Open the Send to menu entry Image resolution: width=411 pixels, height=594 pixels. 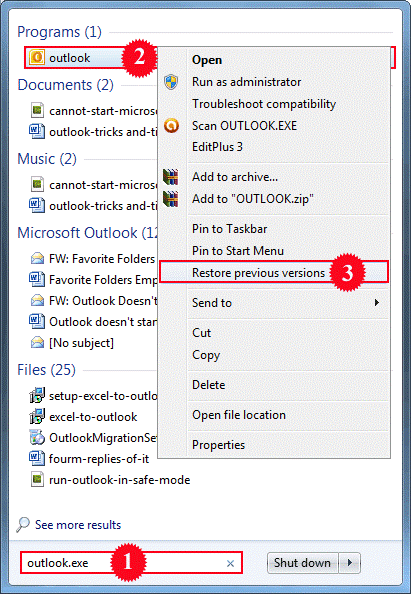(212, 303)
